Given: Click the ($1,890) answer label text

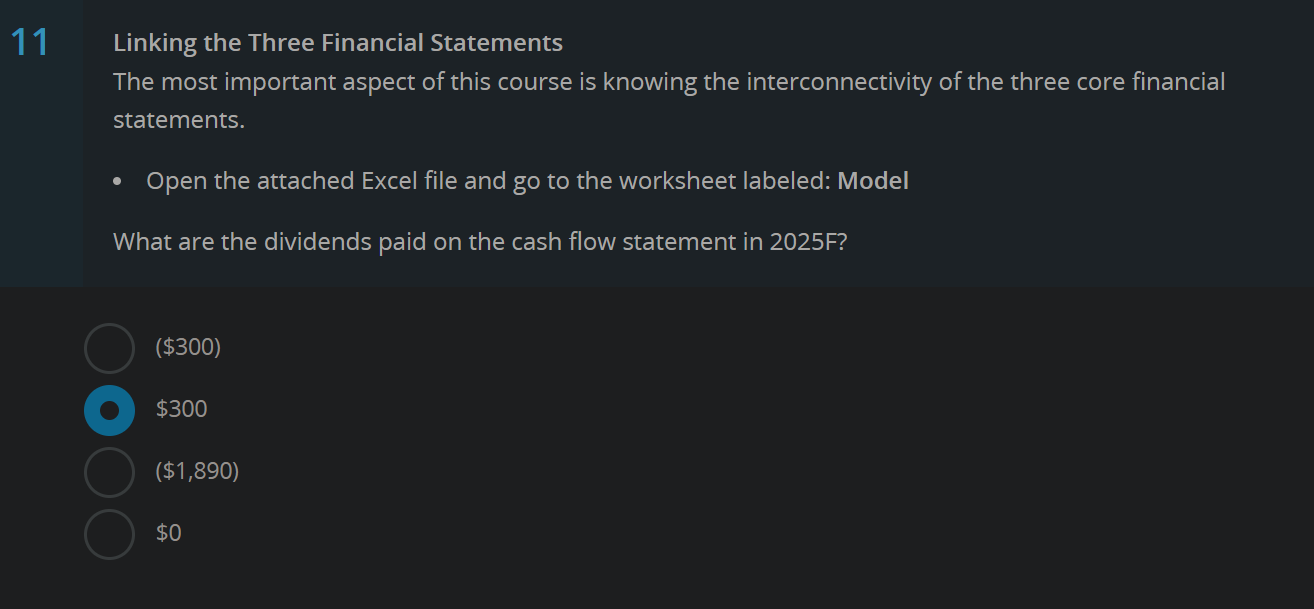Looking at the screenshot, I should pos(196,471).
